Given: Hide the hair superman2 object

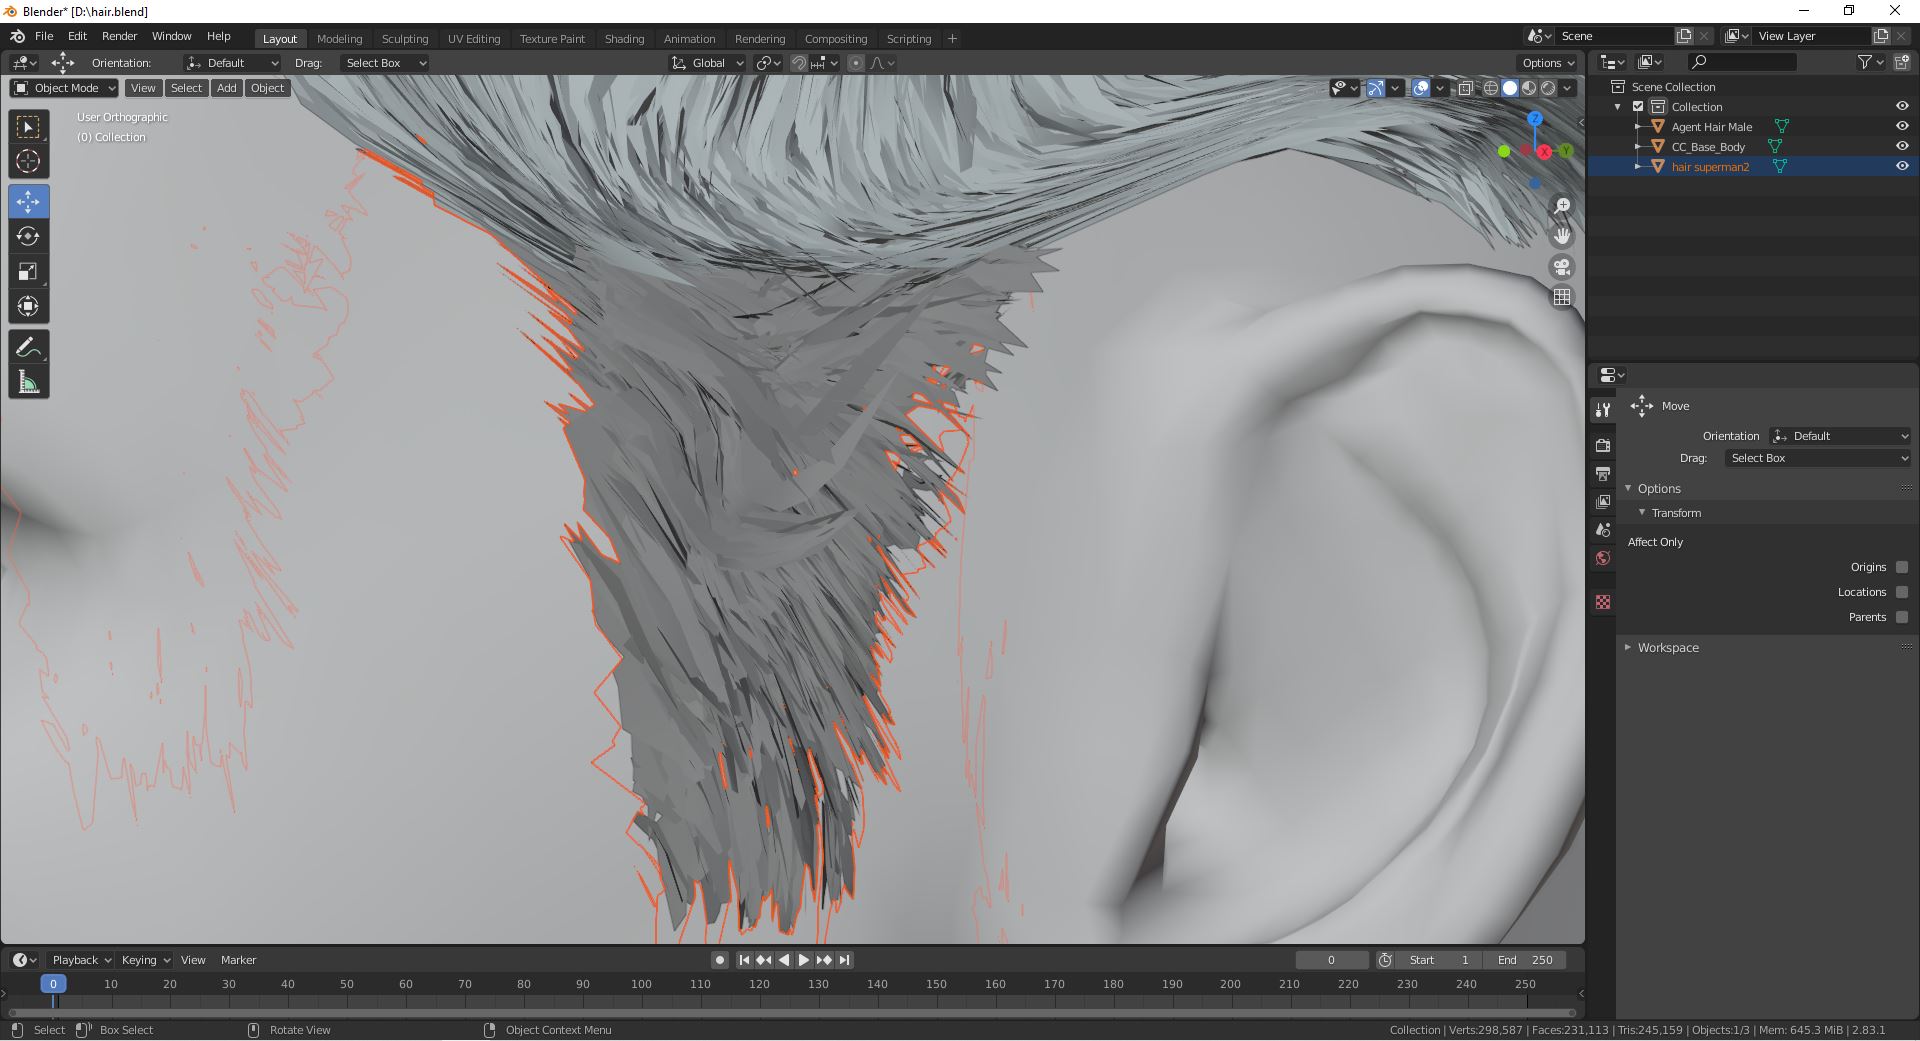Looking at the screenshot, I should 1902,167.
